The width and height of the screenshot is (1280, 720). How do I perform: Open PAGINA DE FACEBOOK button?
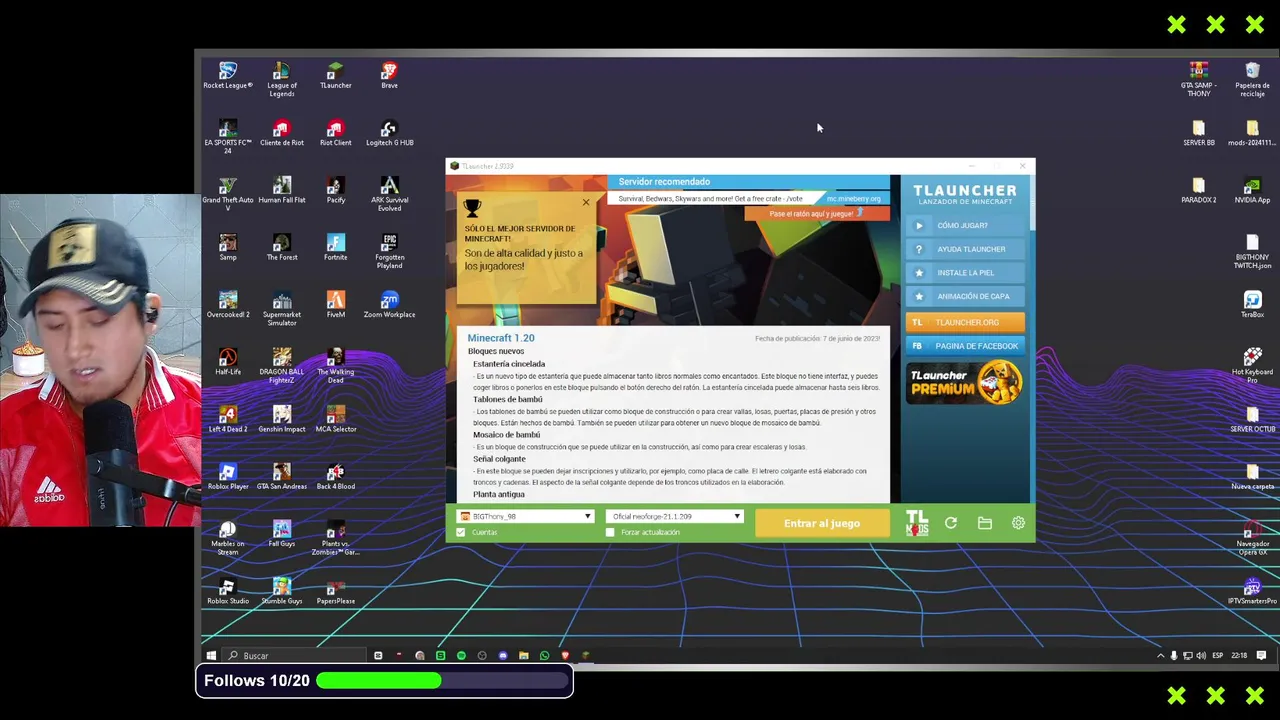(x=965, y=346)
